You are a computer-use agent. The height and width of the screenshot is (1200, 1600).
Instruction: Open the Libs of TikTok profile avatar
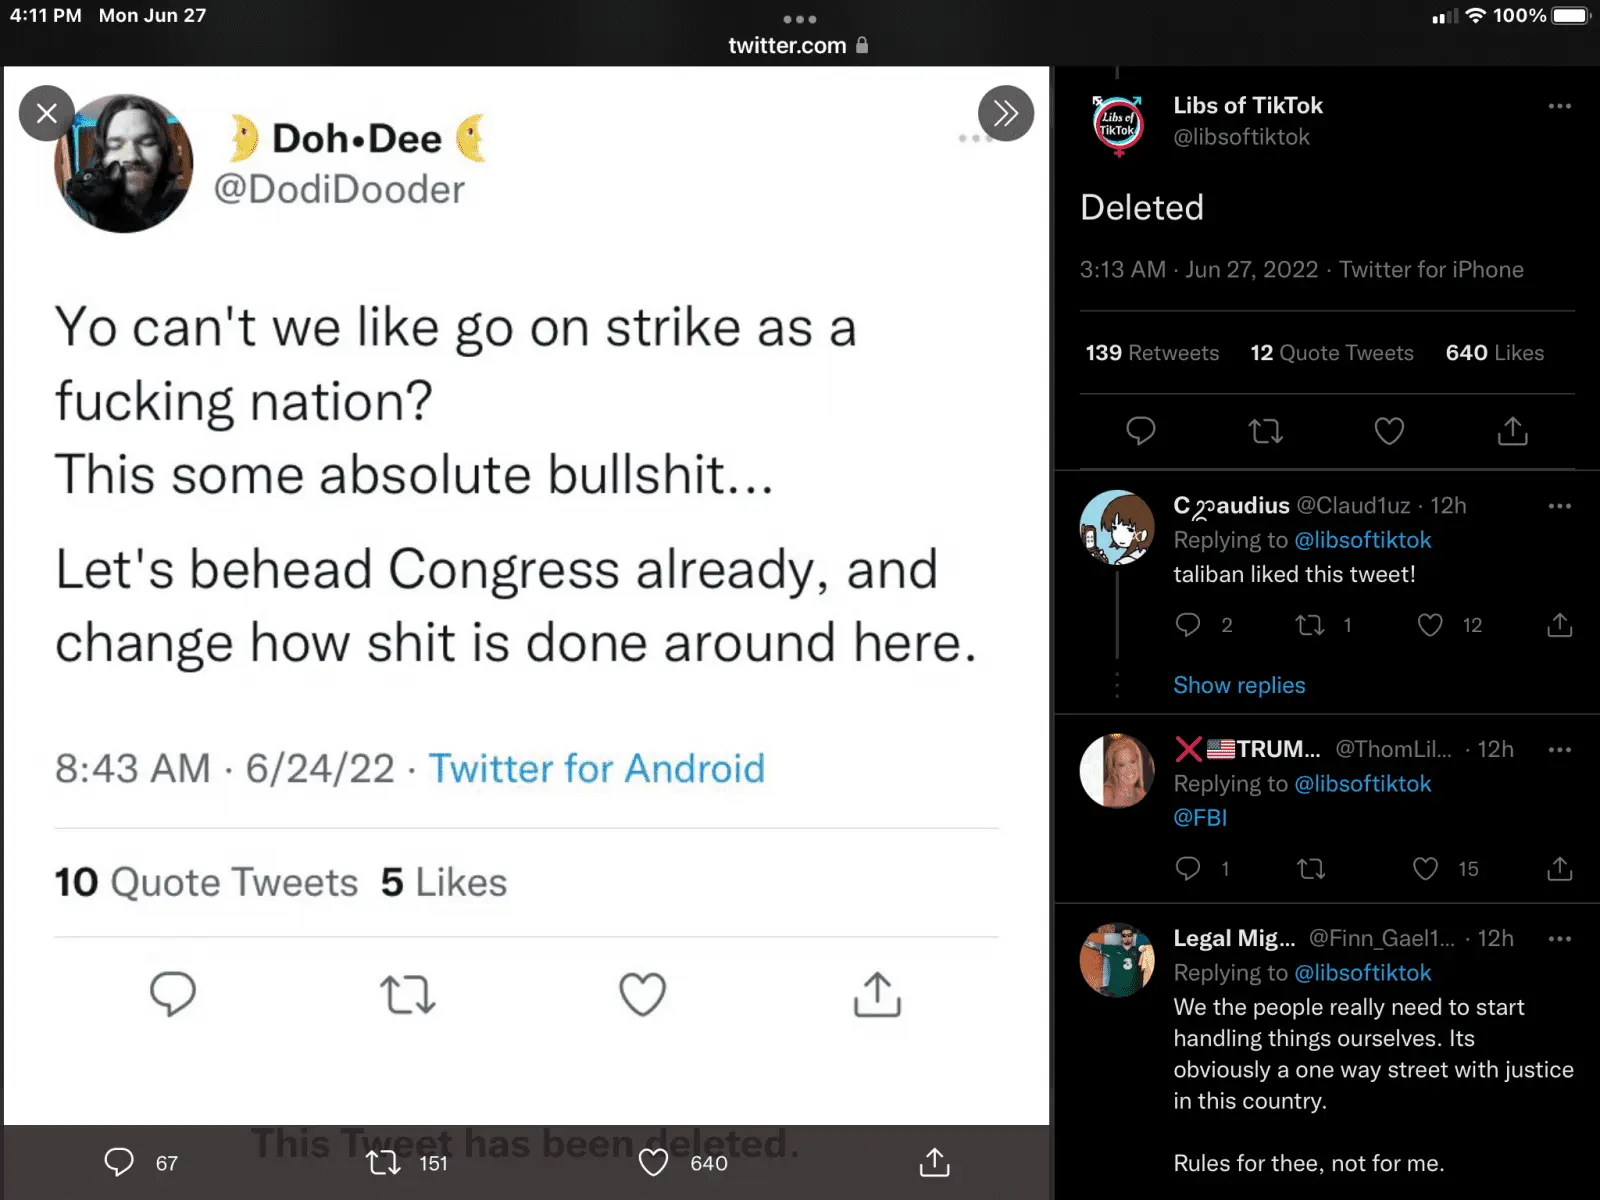(1118, 125)
